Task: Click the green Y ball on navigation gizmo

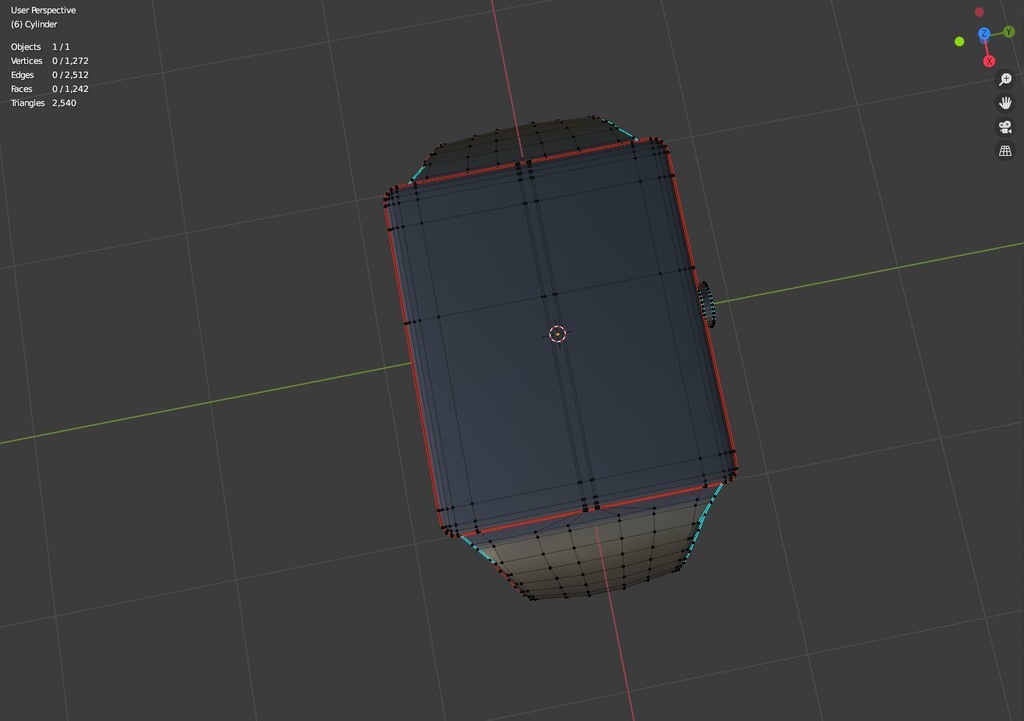Action: tap(1008, 32)
